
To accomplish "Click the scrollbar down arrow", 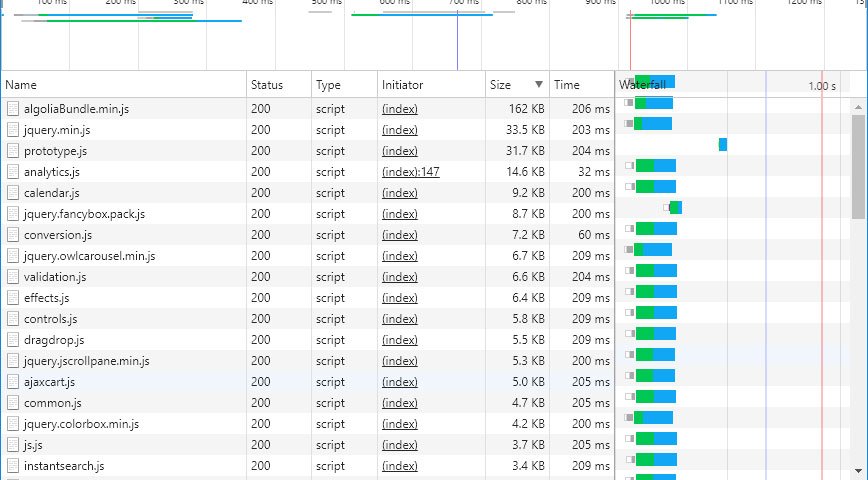I will pos(858,471).
